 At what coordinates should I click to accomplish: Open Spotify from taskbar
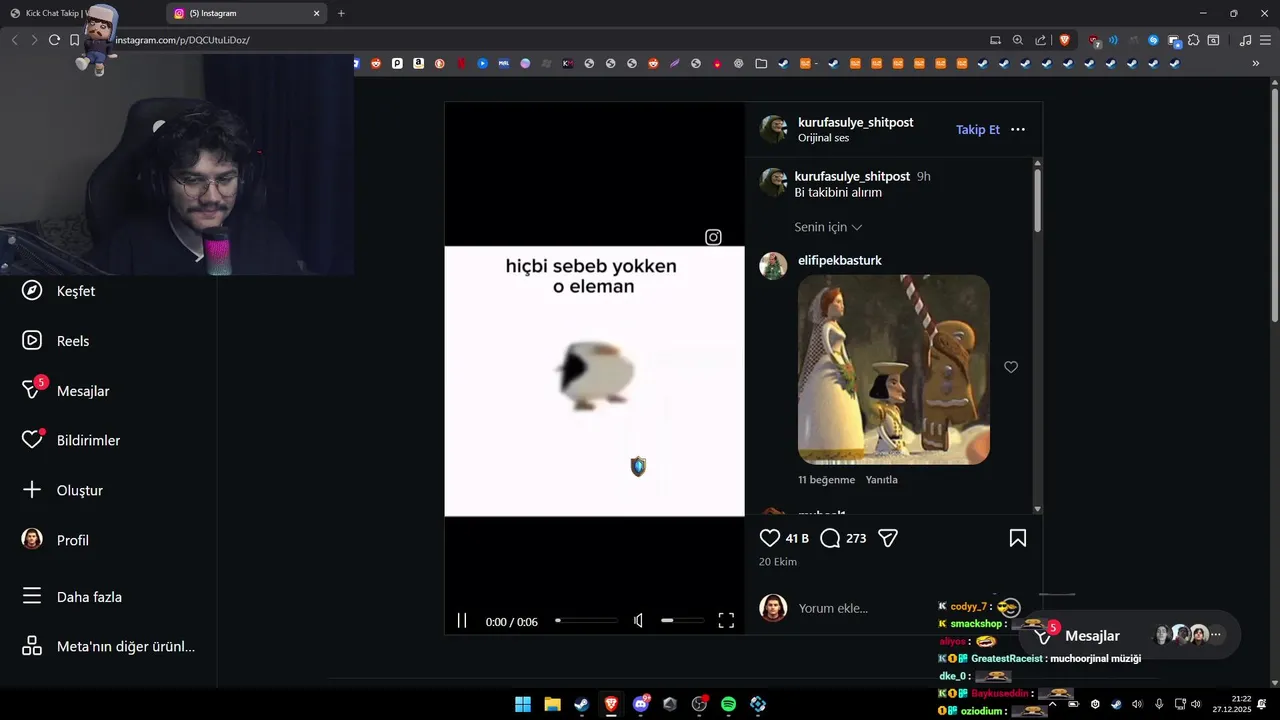tap(728, 704)
